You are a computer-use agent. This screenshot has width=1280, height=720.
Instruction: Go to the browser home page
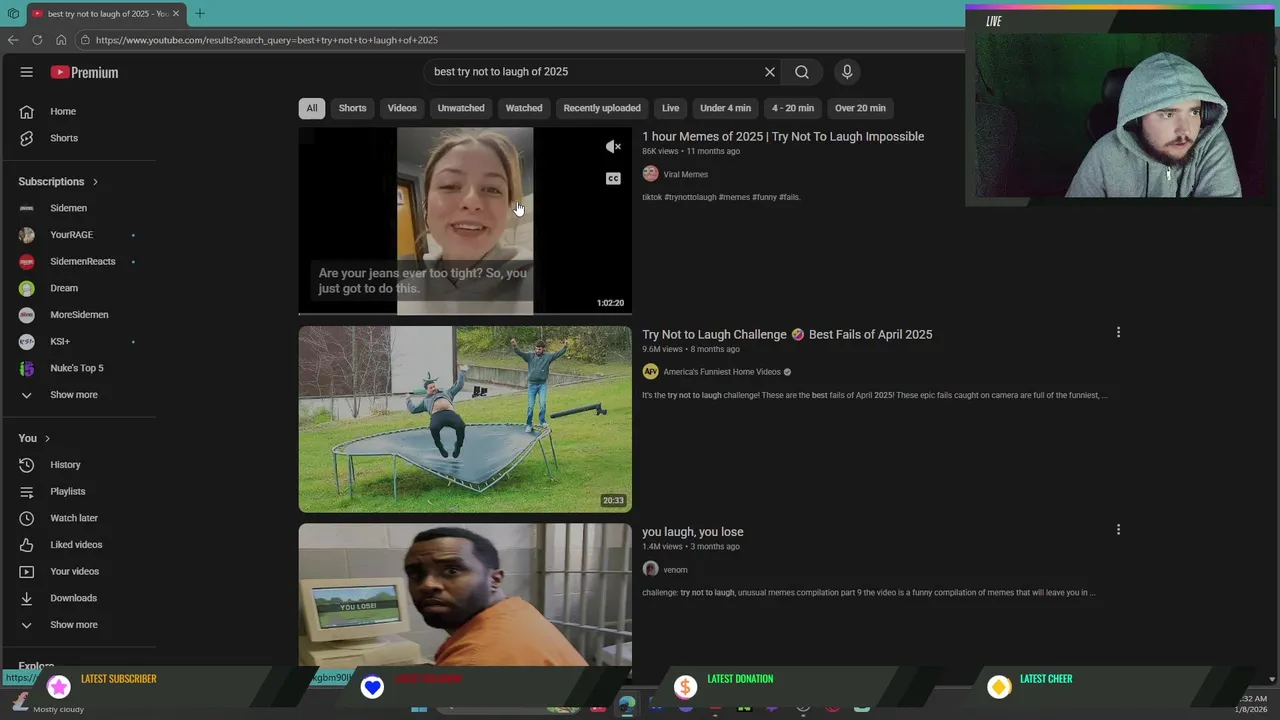click(x=61, y=40)
